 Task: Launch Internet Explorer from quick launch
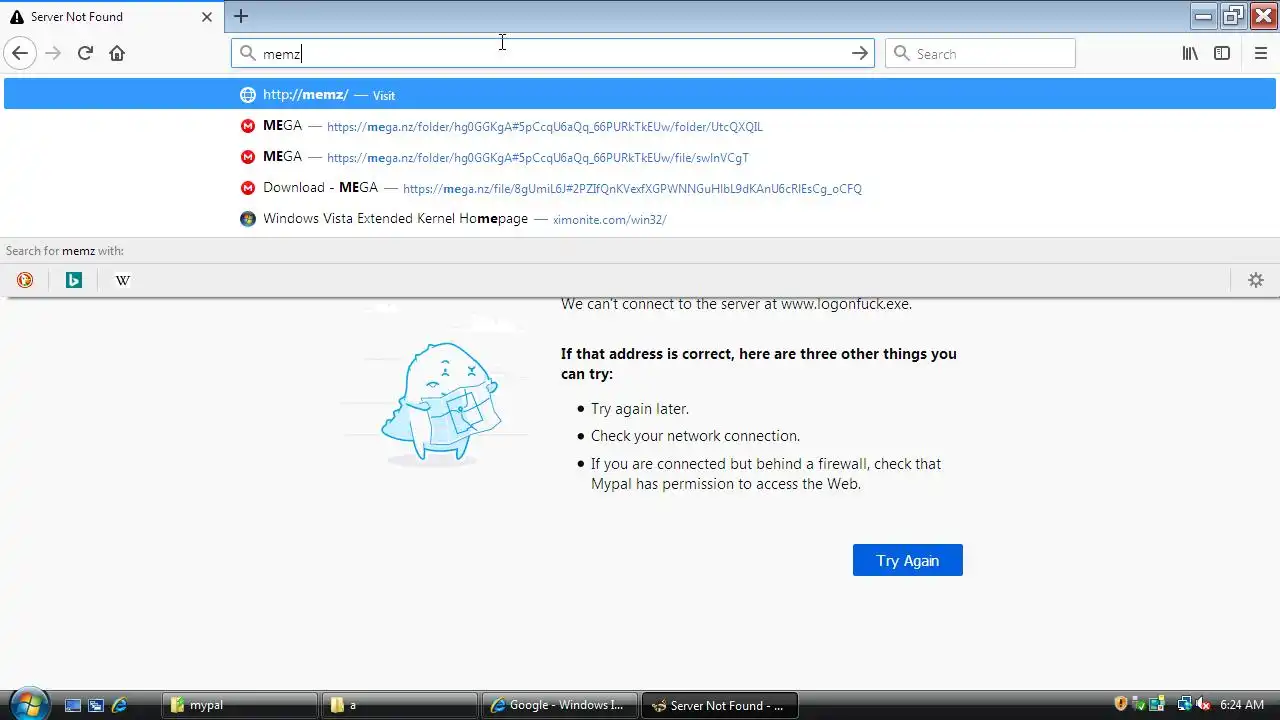[119, 705]
